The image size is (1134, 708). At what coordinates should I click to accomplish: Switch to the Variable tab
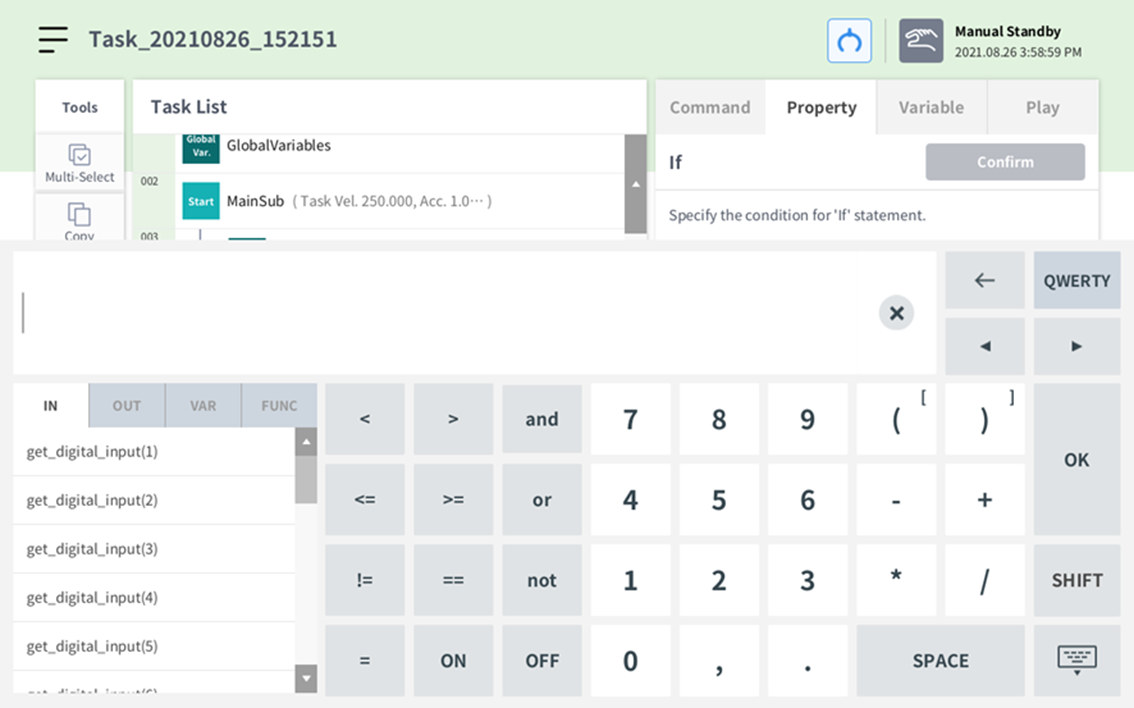[930, 107]
